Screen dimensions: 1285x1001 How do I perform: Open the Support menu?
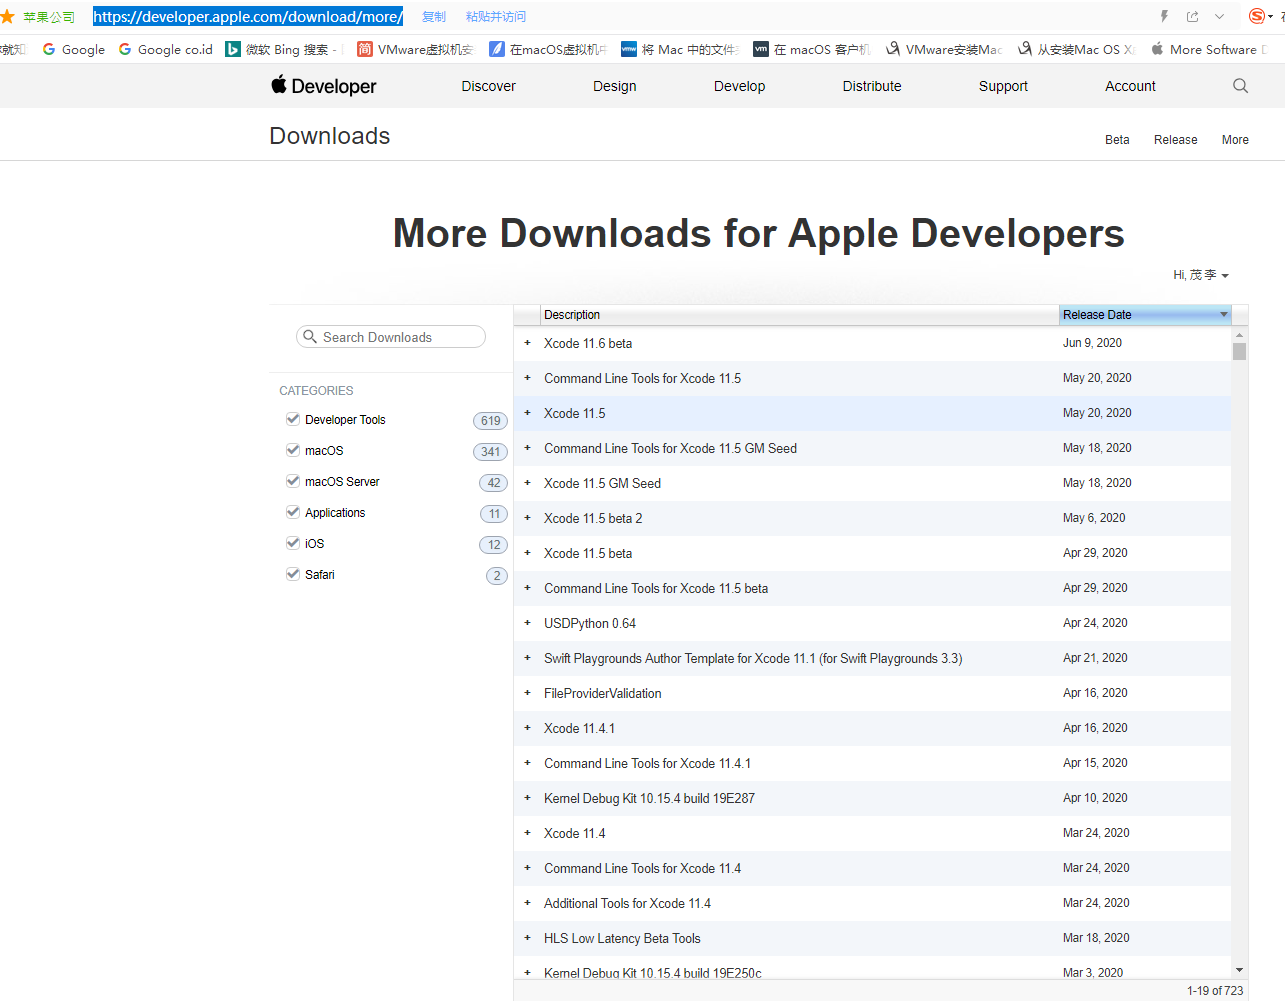pyautogui.click(x=1003, y=86)
